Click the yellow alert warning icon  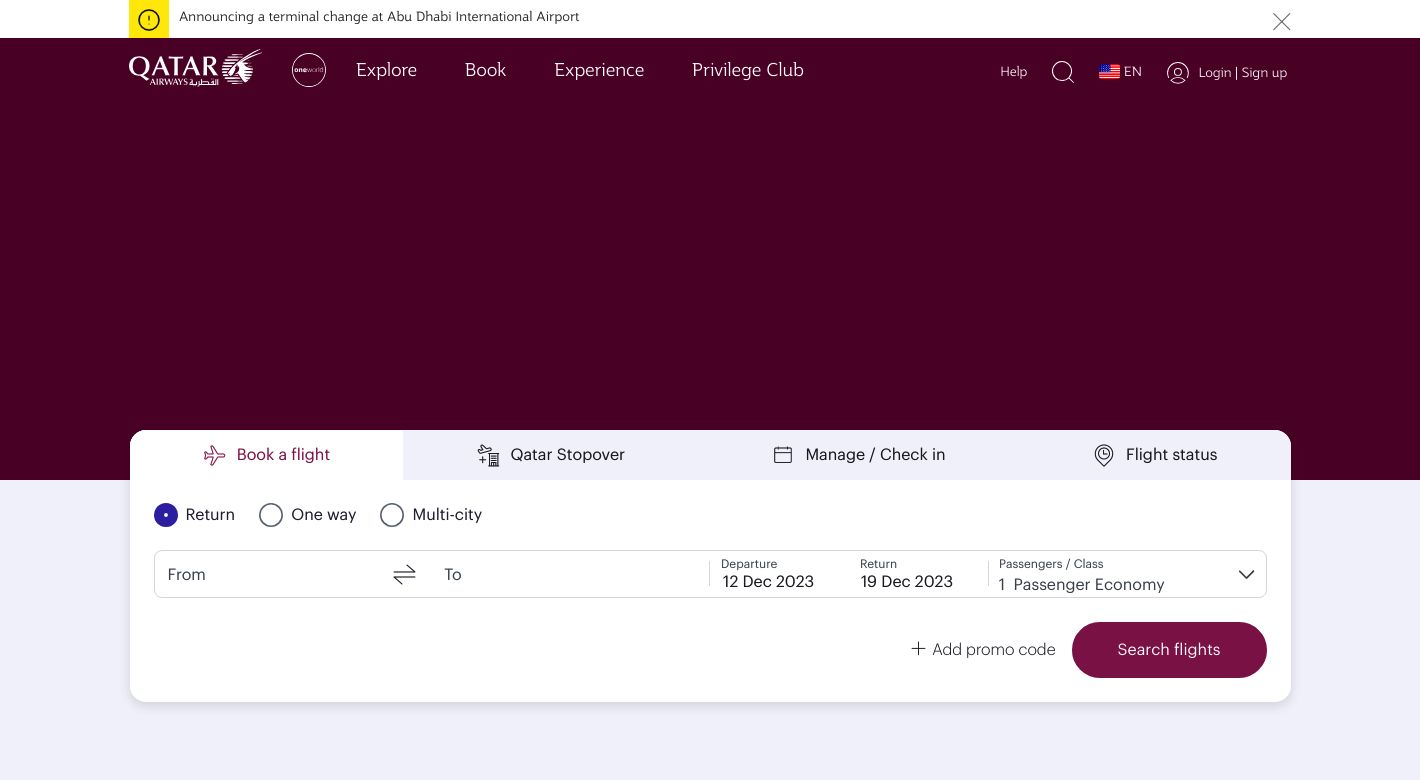point(149,19)
